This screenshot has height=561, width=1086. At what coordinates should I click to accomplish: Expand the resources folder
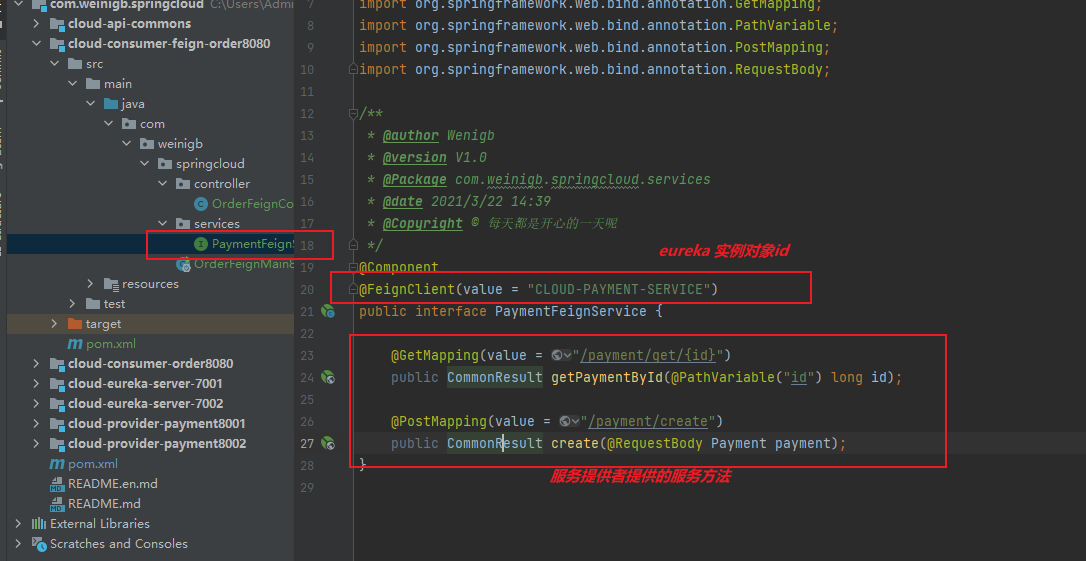pyautogui.click(x=91, y=284)
